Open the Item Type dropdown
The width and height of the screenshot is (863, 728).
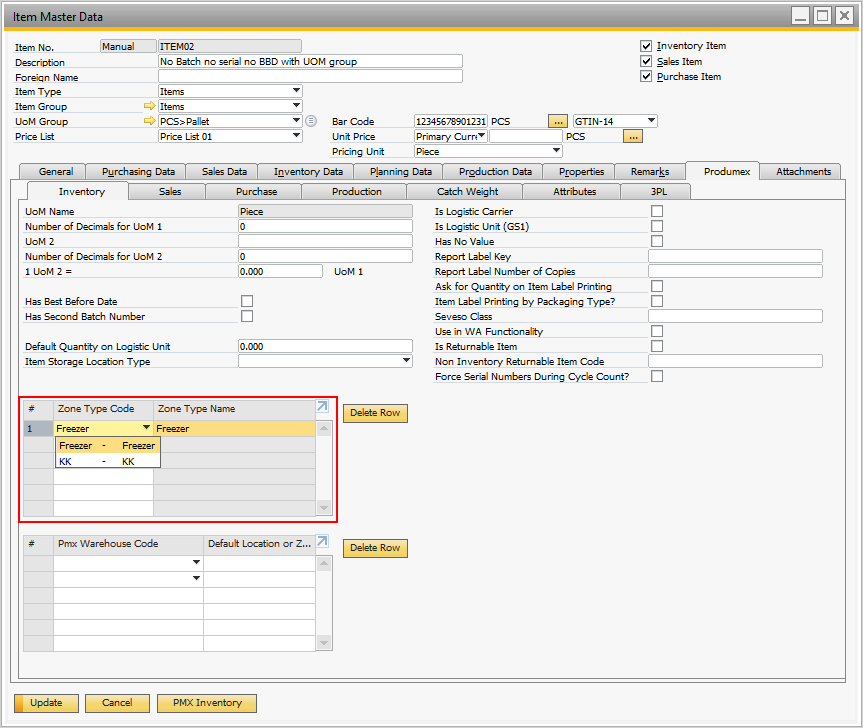point(296,91)
